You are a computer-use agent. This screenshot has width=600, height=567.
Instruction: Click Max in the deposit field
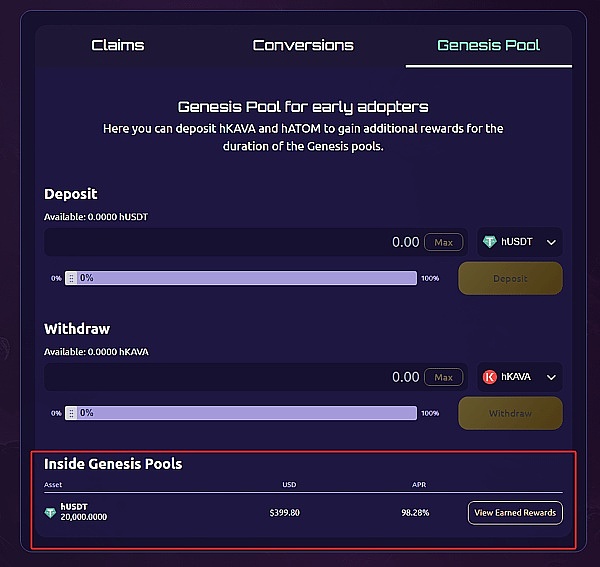point(444,242)
